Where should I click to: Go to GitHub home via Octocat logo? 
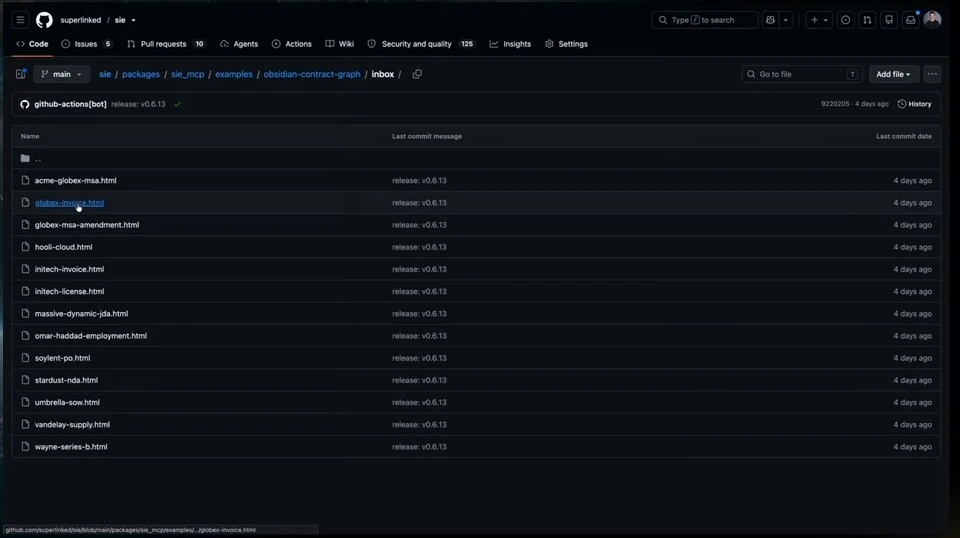(44, 20)
